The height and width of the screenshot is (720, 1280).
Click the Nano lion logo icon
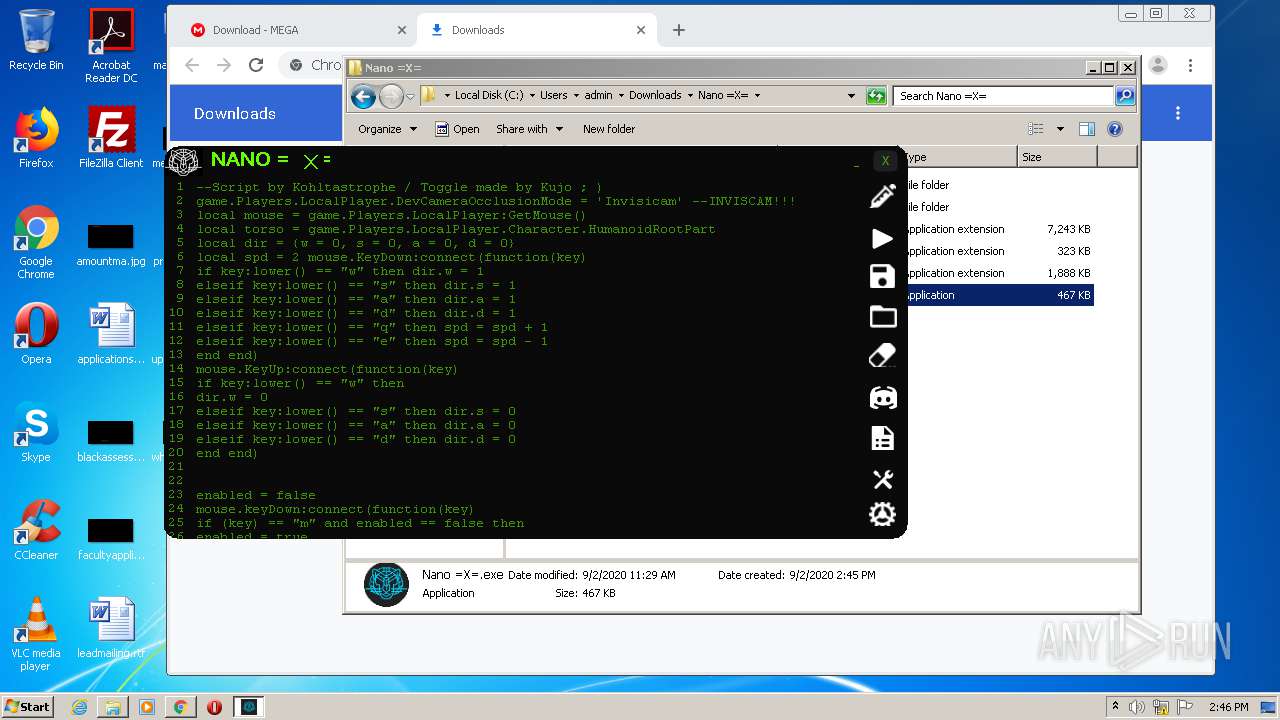184,161
